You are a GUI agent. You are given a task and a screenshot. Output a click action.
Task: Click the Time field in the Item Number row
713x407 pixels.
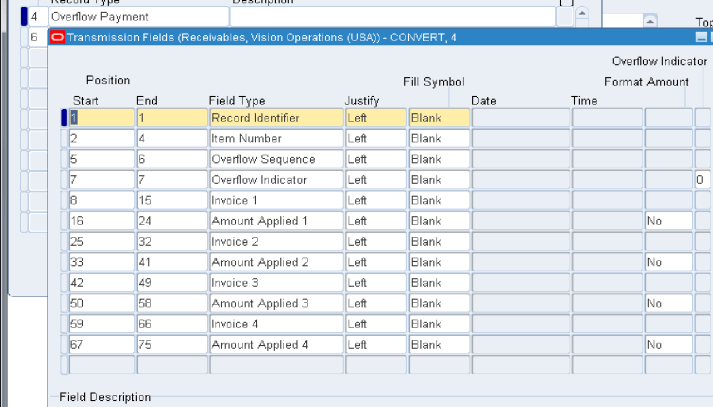click(x=606, y=139)
